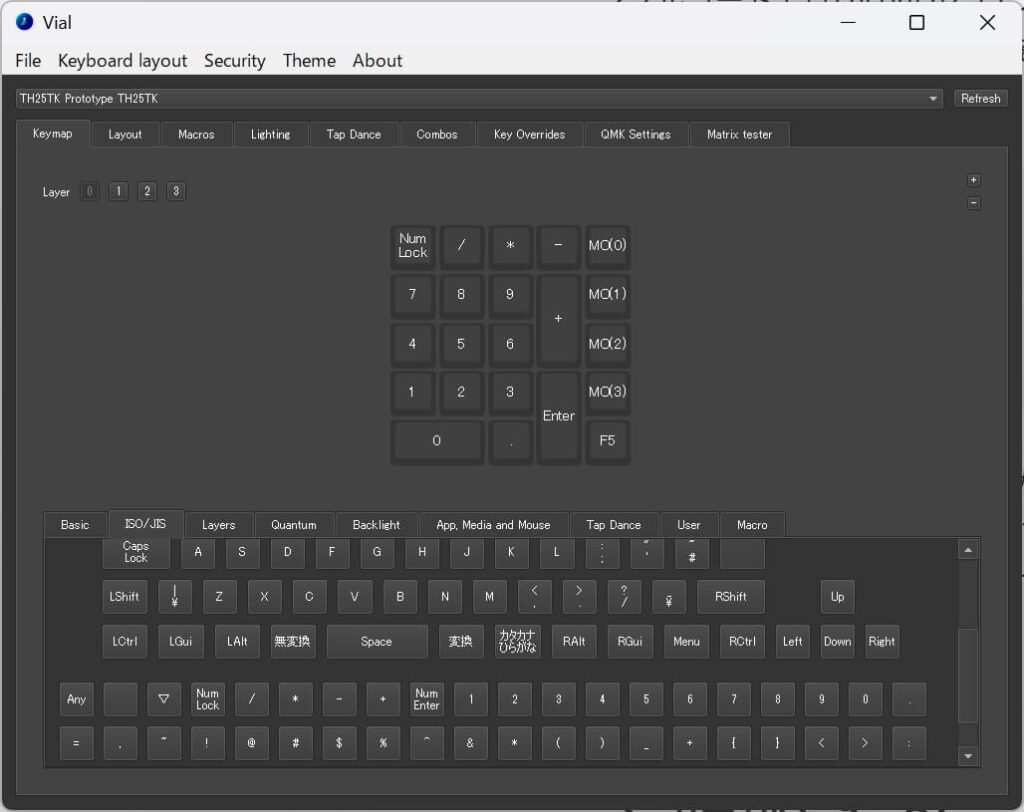Pick the & symbol keycode
Viewport: 1024px width, 812px height.
470,743
